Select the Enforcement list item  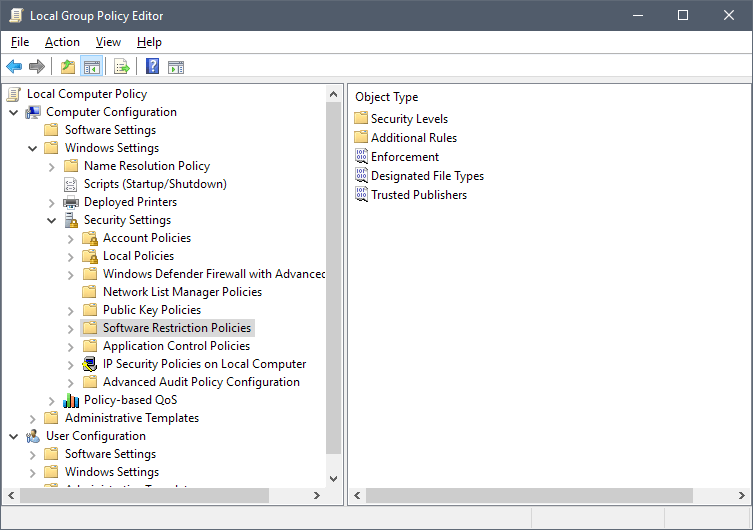pyautogui.click(x=405, y=157)
